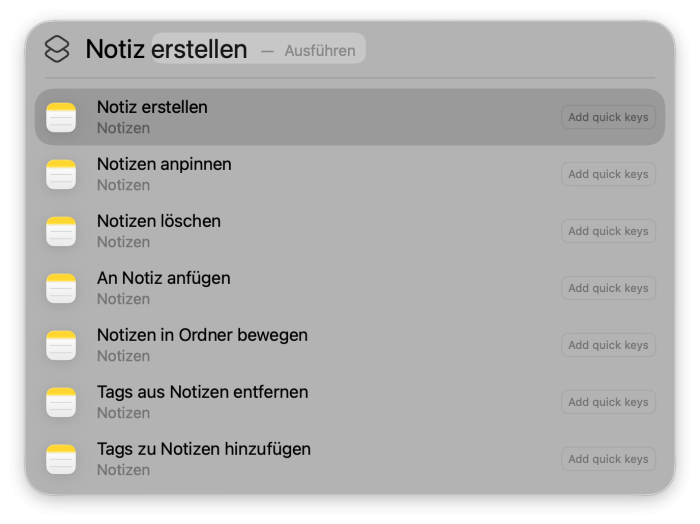Image resolution: width=700 pixels, height=524 pixels.
Task: Click the Notes icon for Notizen in Ordner bewegen
Action: point(61,345)
